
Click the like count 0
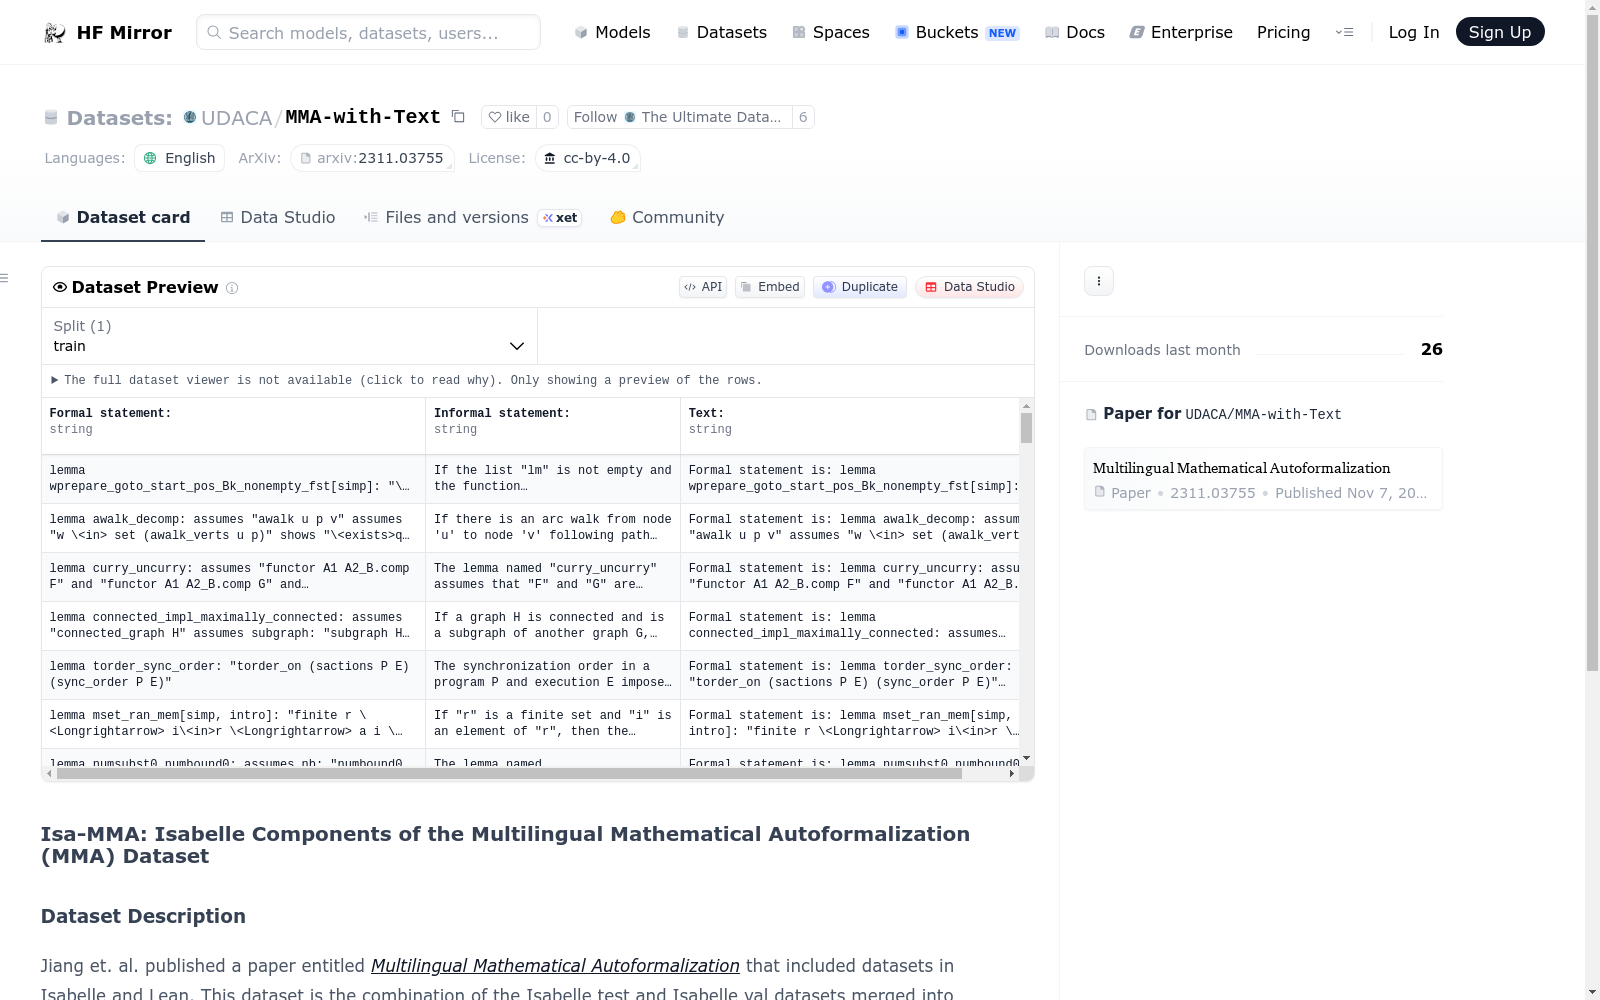click(x=547, y=117)
